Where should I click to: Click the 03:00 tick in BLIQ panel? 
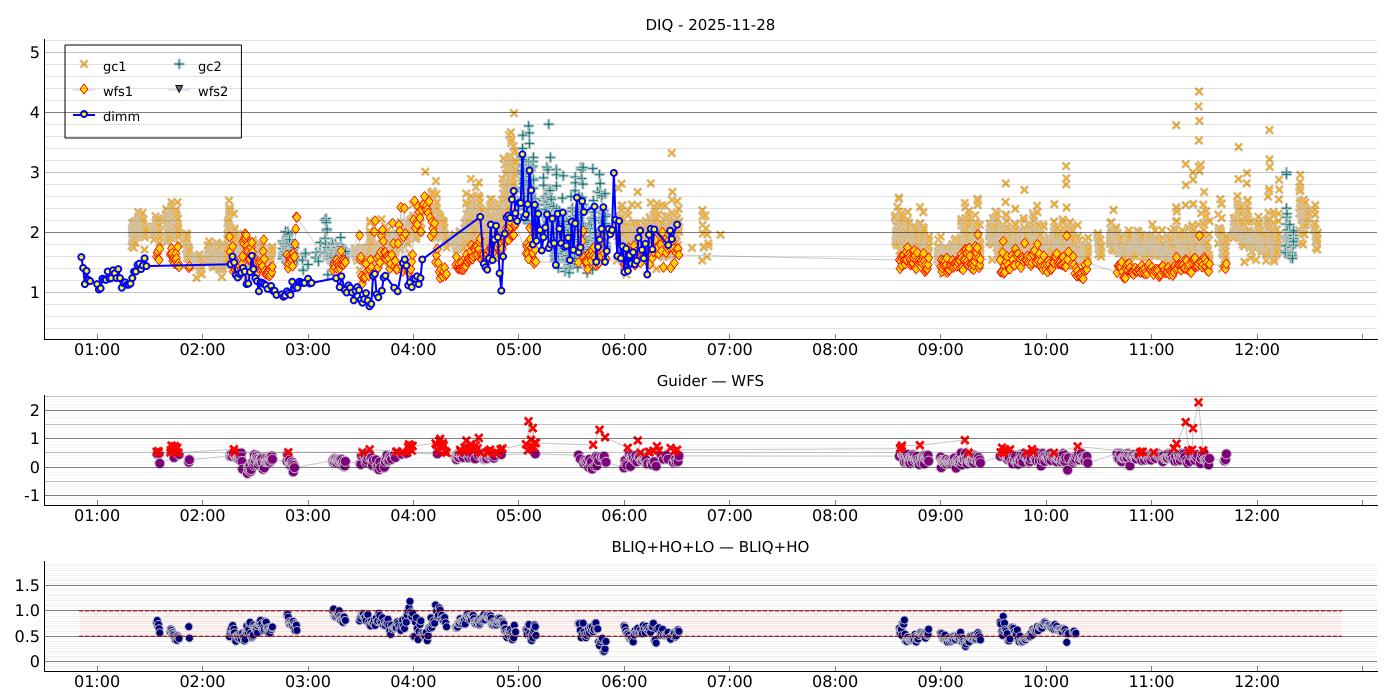coord(308,682)
